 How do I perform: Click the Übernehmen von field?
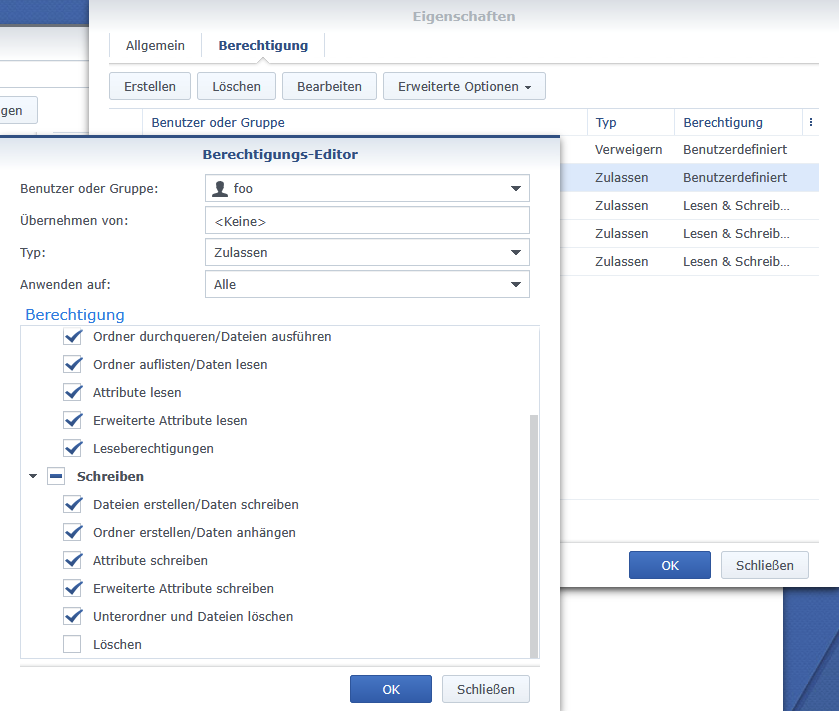point(366,221)
